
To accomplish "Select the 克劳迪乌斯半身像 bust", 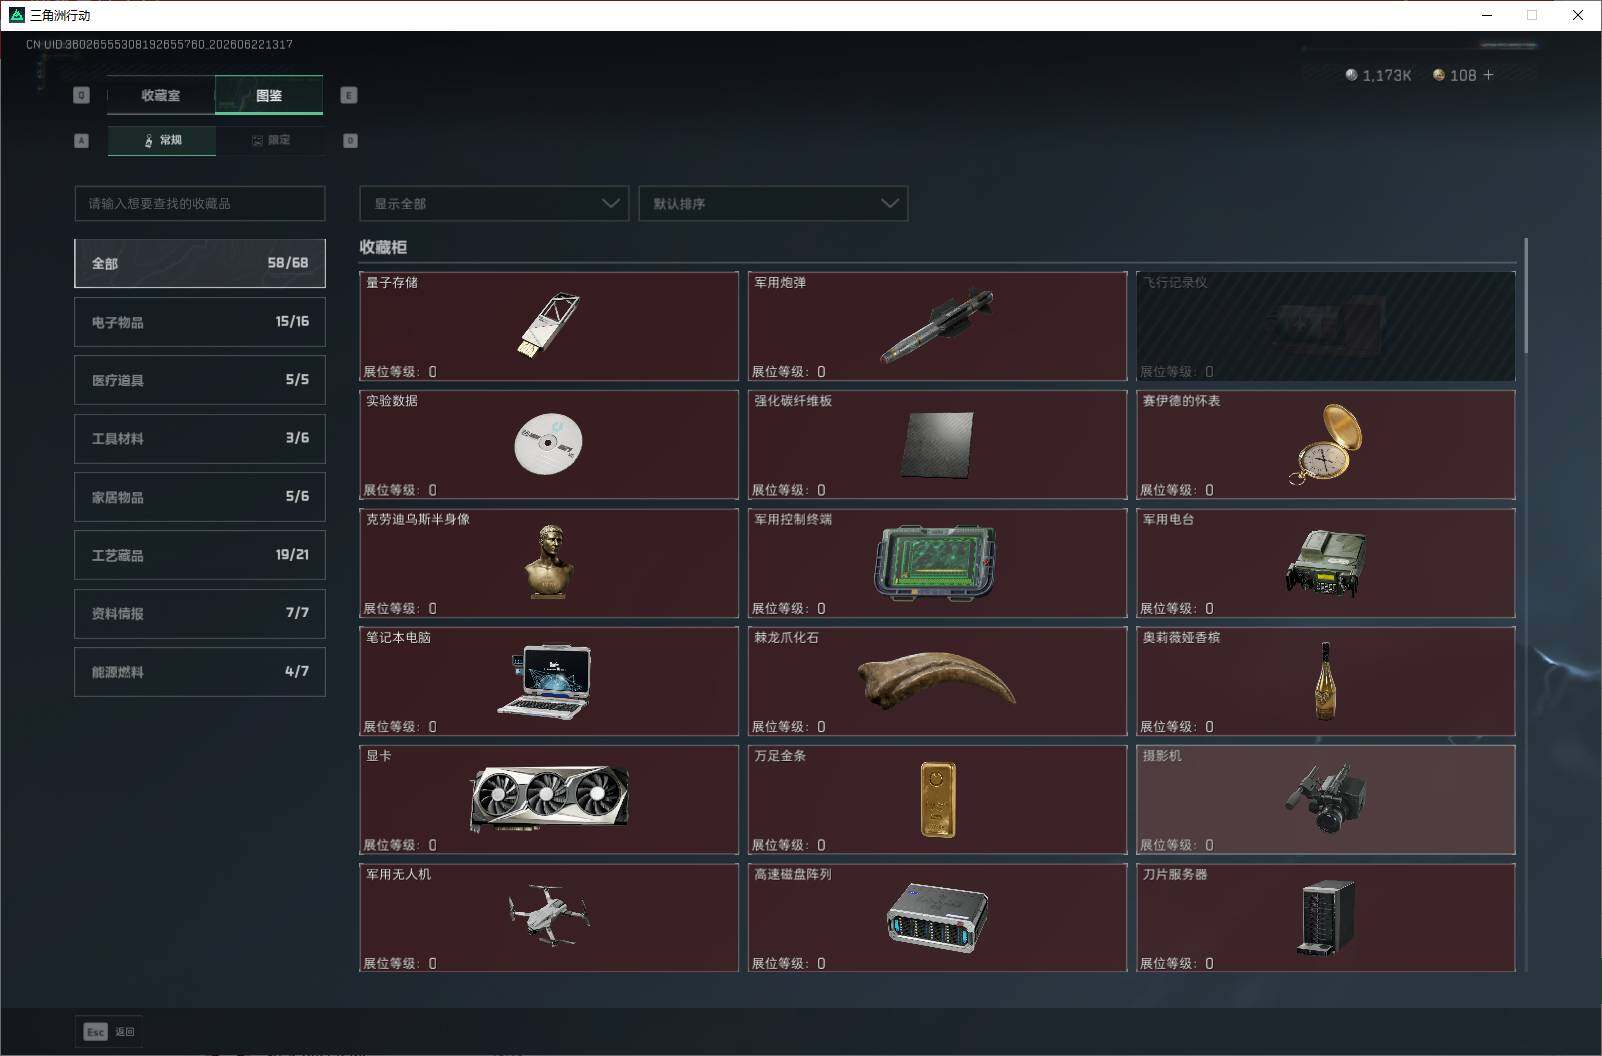I will [x=549, y=563].
